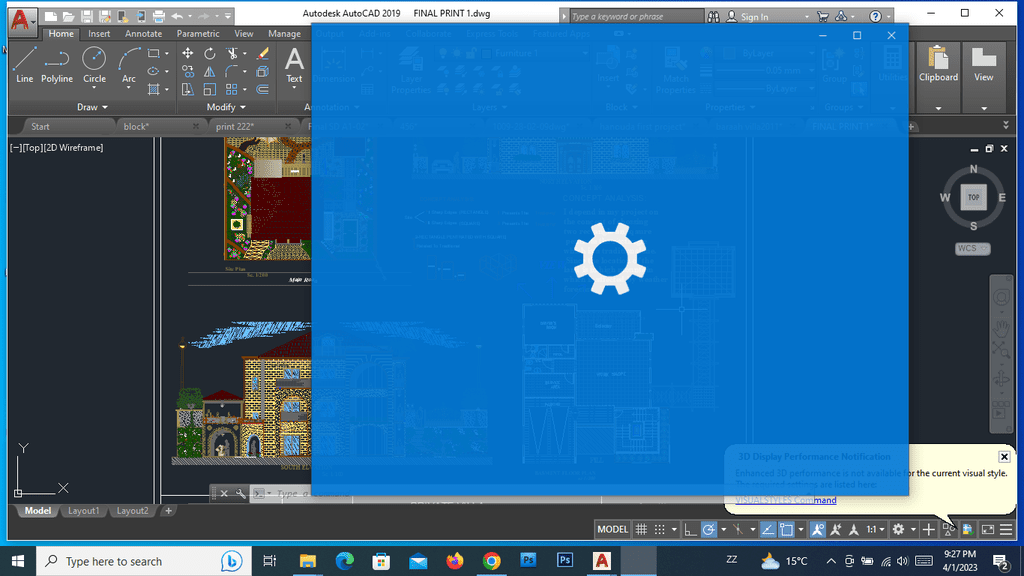Click the Save icon in quick access toolbar
This screenshot has width=1024, height=576.
tap(86, 16)
